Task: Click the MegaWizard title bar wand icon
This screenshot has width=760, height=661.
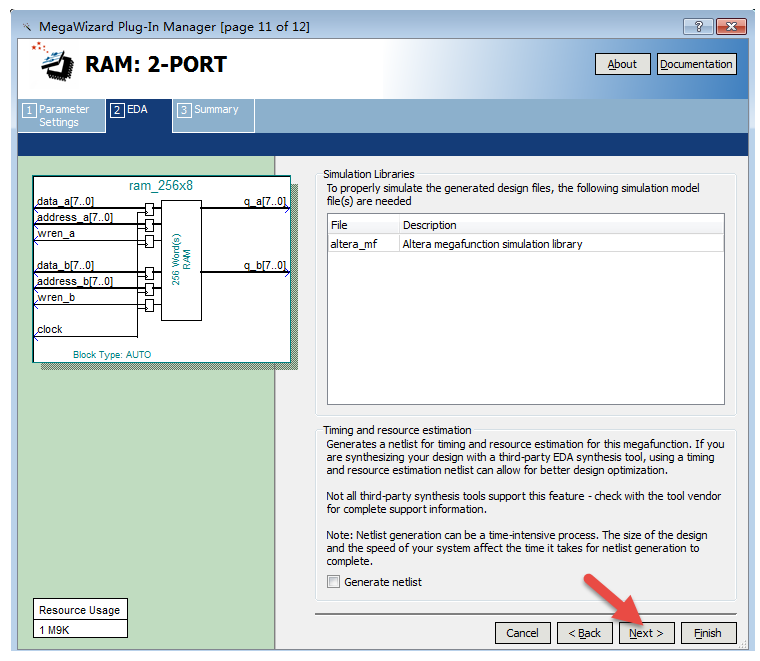Action: [27, 27]
